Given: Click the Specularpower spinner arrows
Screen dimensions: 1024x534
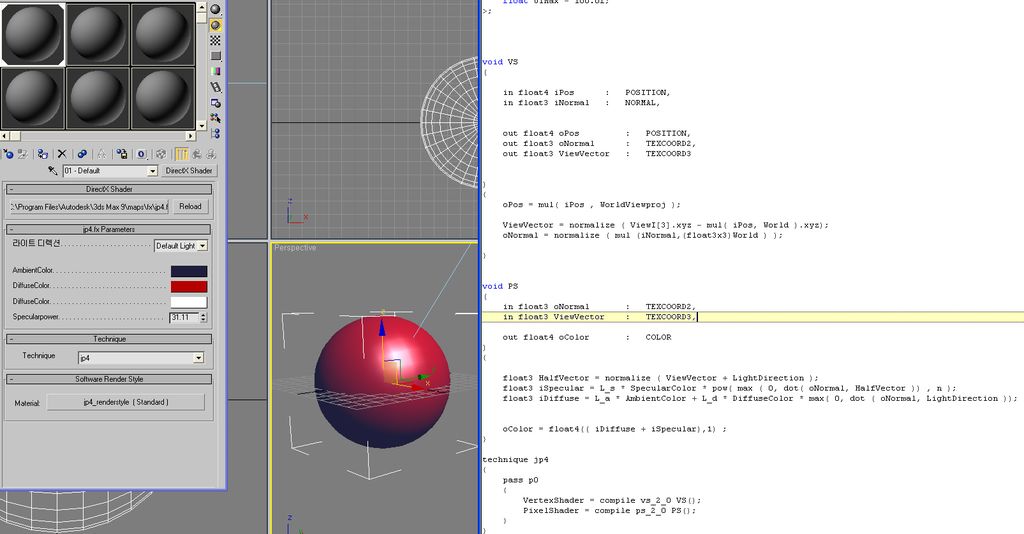Looking at the screenshot, I should (203, 317).
